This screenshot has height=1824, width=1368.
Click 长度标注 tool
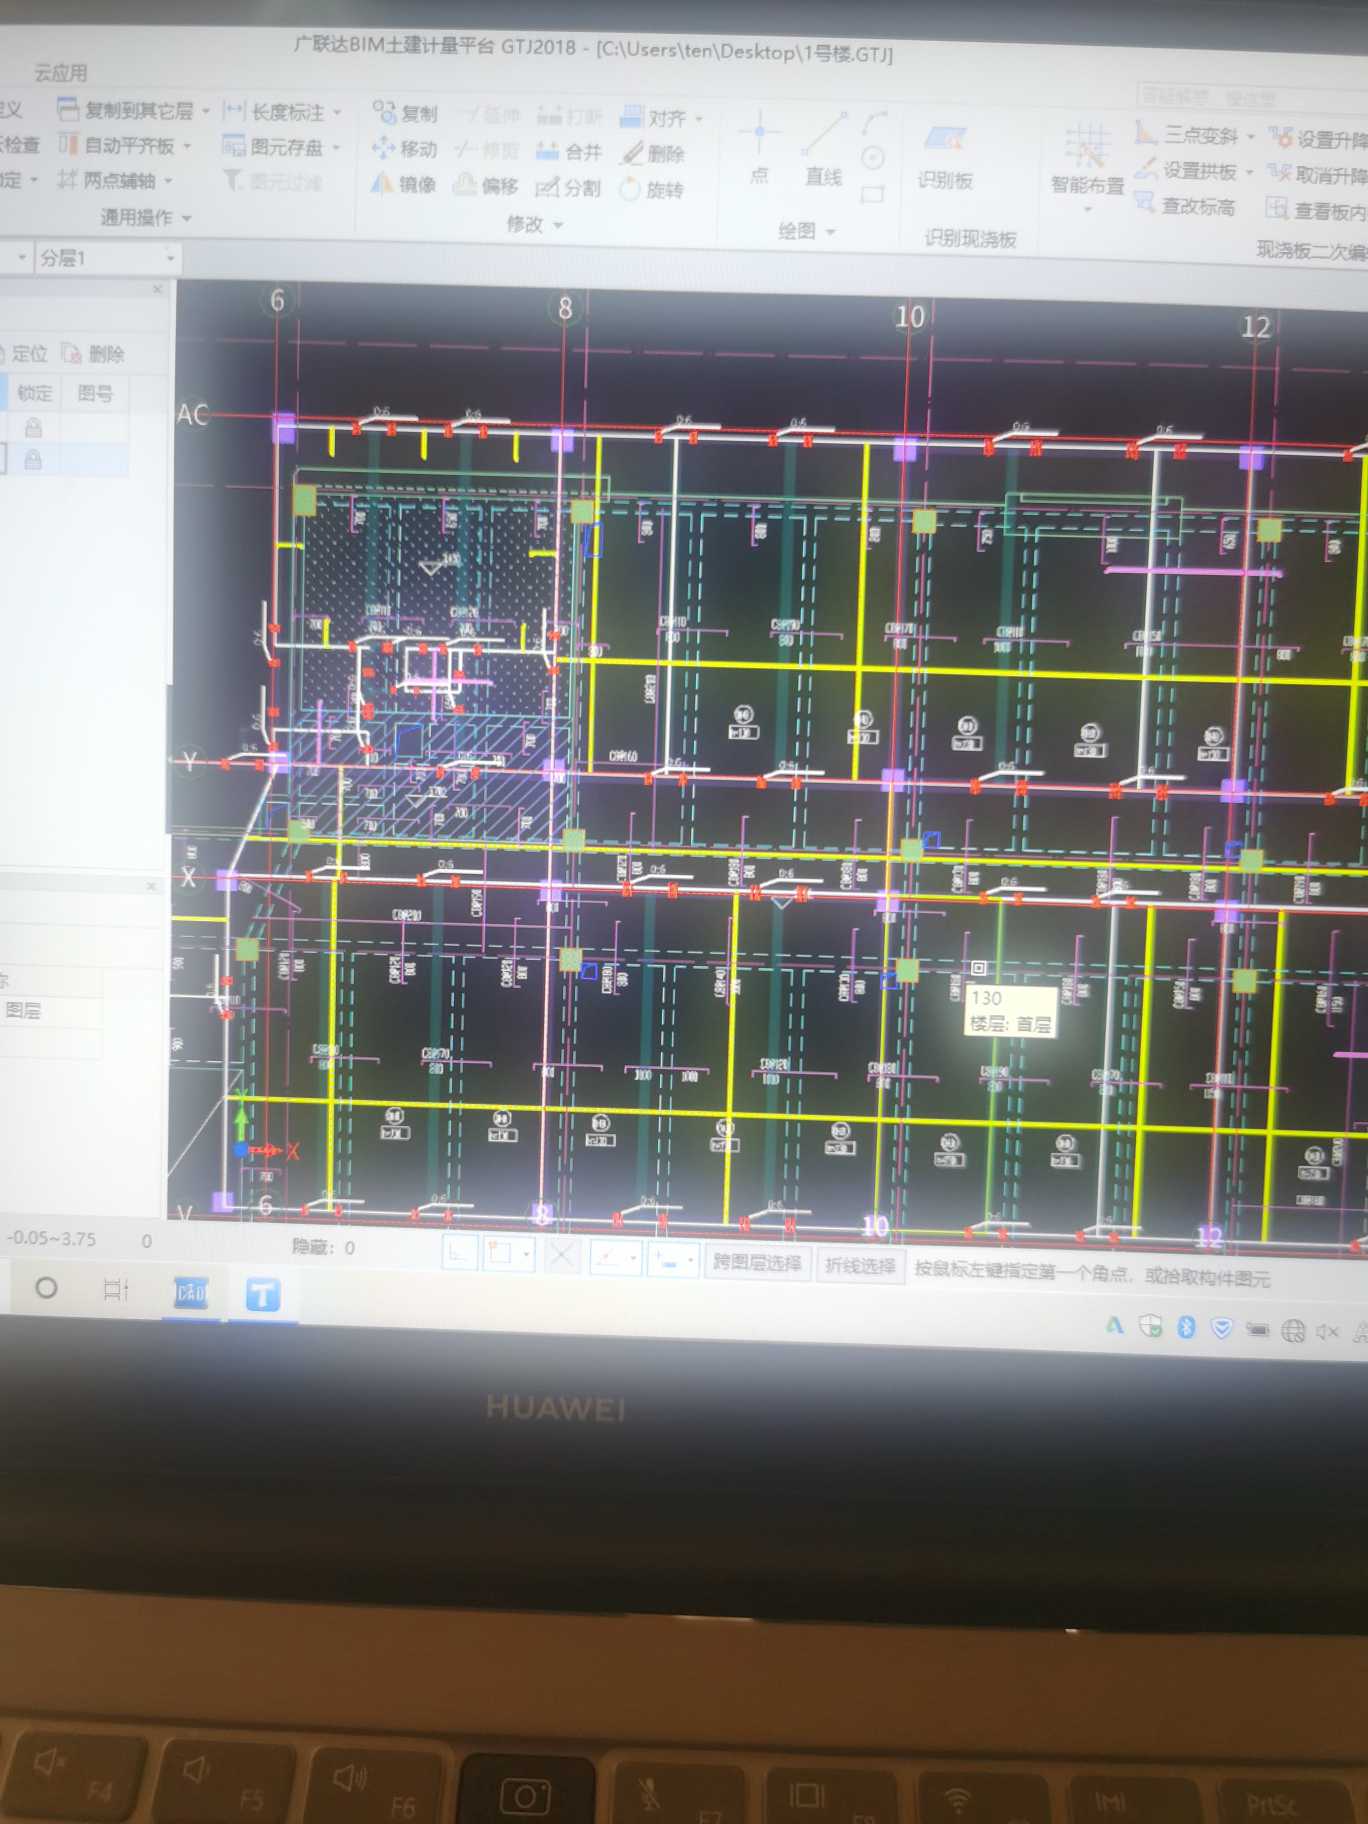(x=275, y=111)
